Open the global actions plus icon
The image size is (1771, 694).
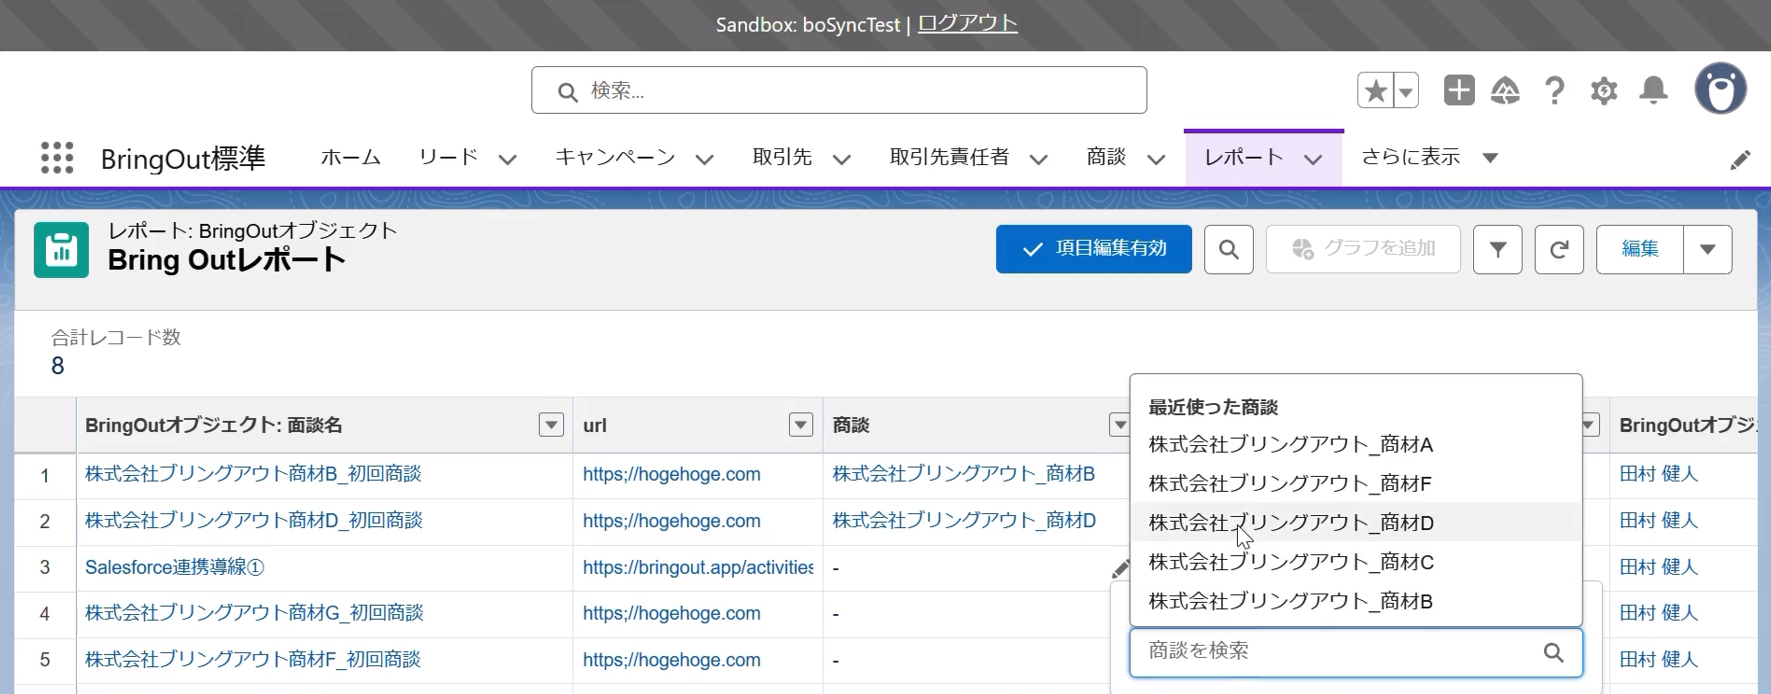point(1459,90)
